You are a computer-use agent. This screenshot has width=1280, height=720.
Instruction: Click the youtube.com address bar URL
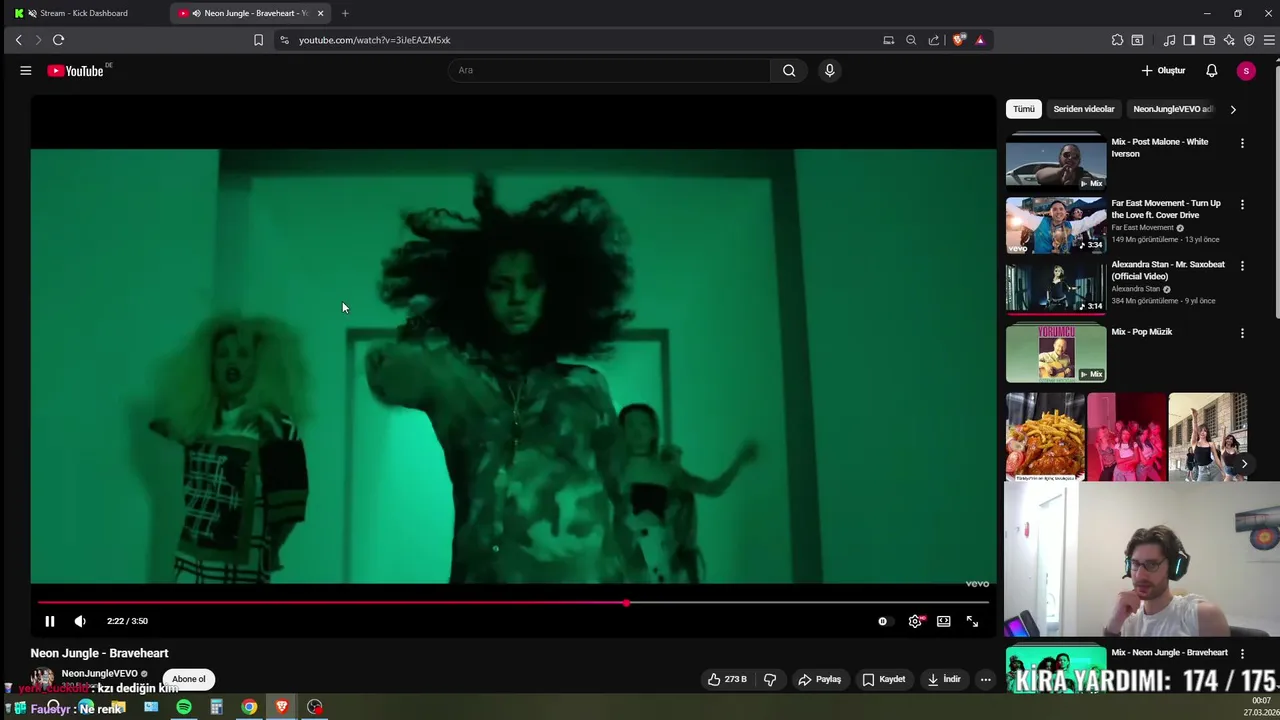pyautogui.click(x=375, y=40)
